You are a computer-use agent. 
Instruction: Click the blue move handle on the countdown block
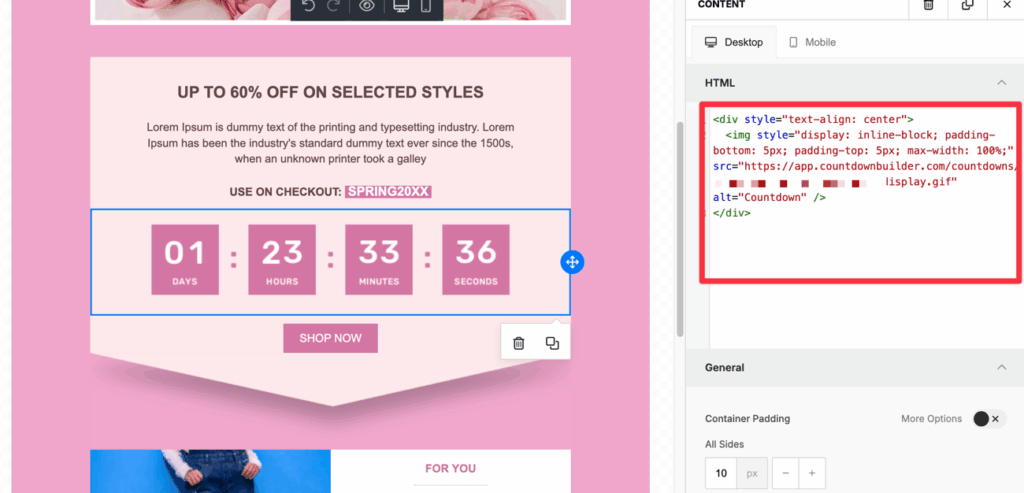pyautogui.click(x=572, y=262)
